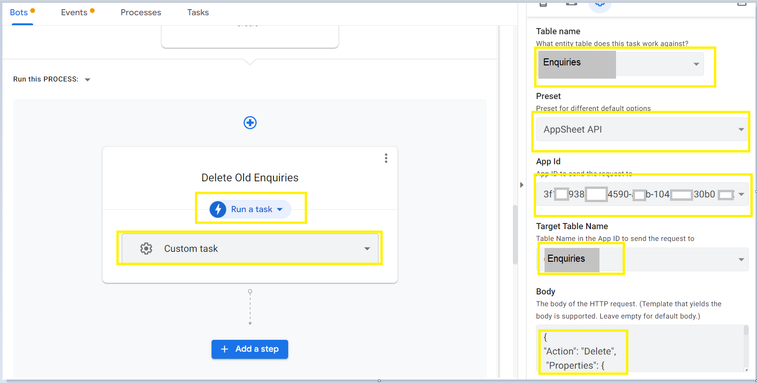Collapse the right panel using the arrow handle
This screenshot has width=757, height=383.
(521, 184)
